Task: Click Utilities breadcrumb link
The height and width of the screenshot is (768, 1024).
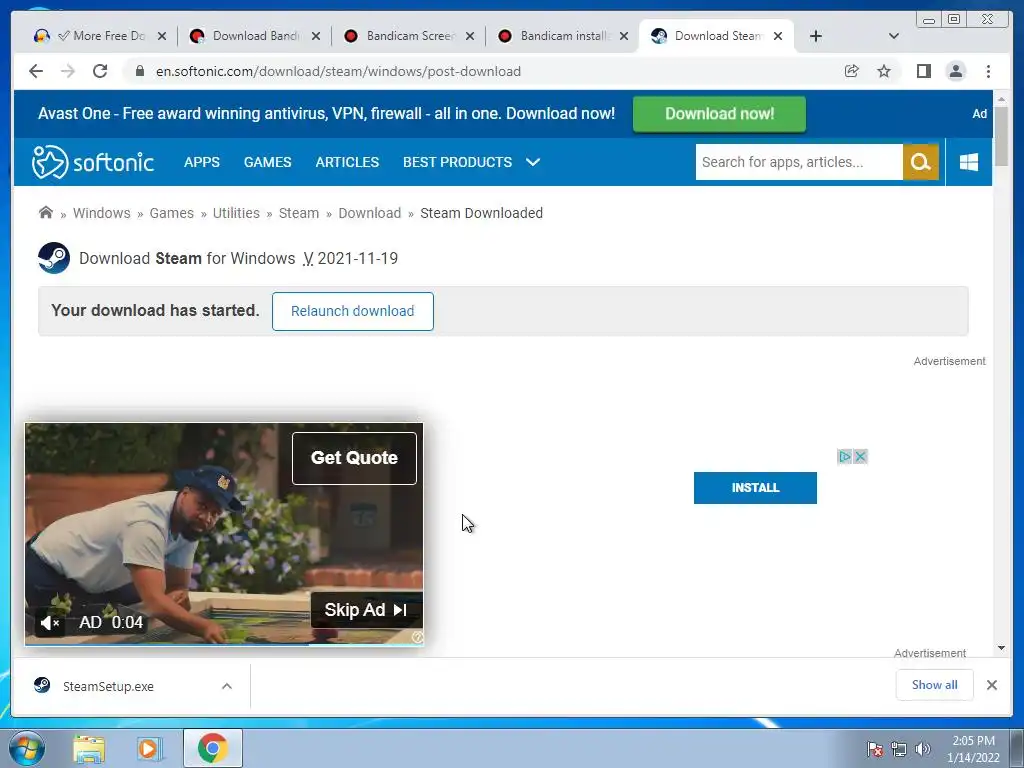Action: (x=236, y=213)
